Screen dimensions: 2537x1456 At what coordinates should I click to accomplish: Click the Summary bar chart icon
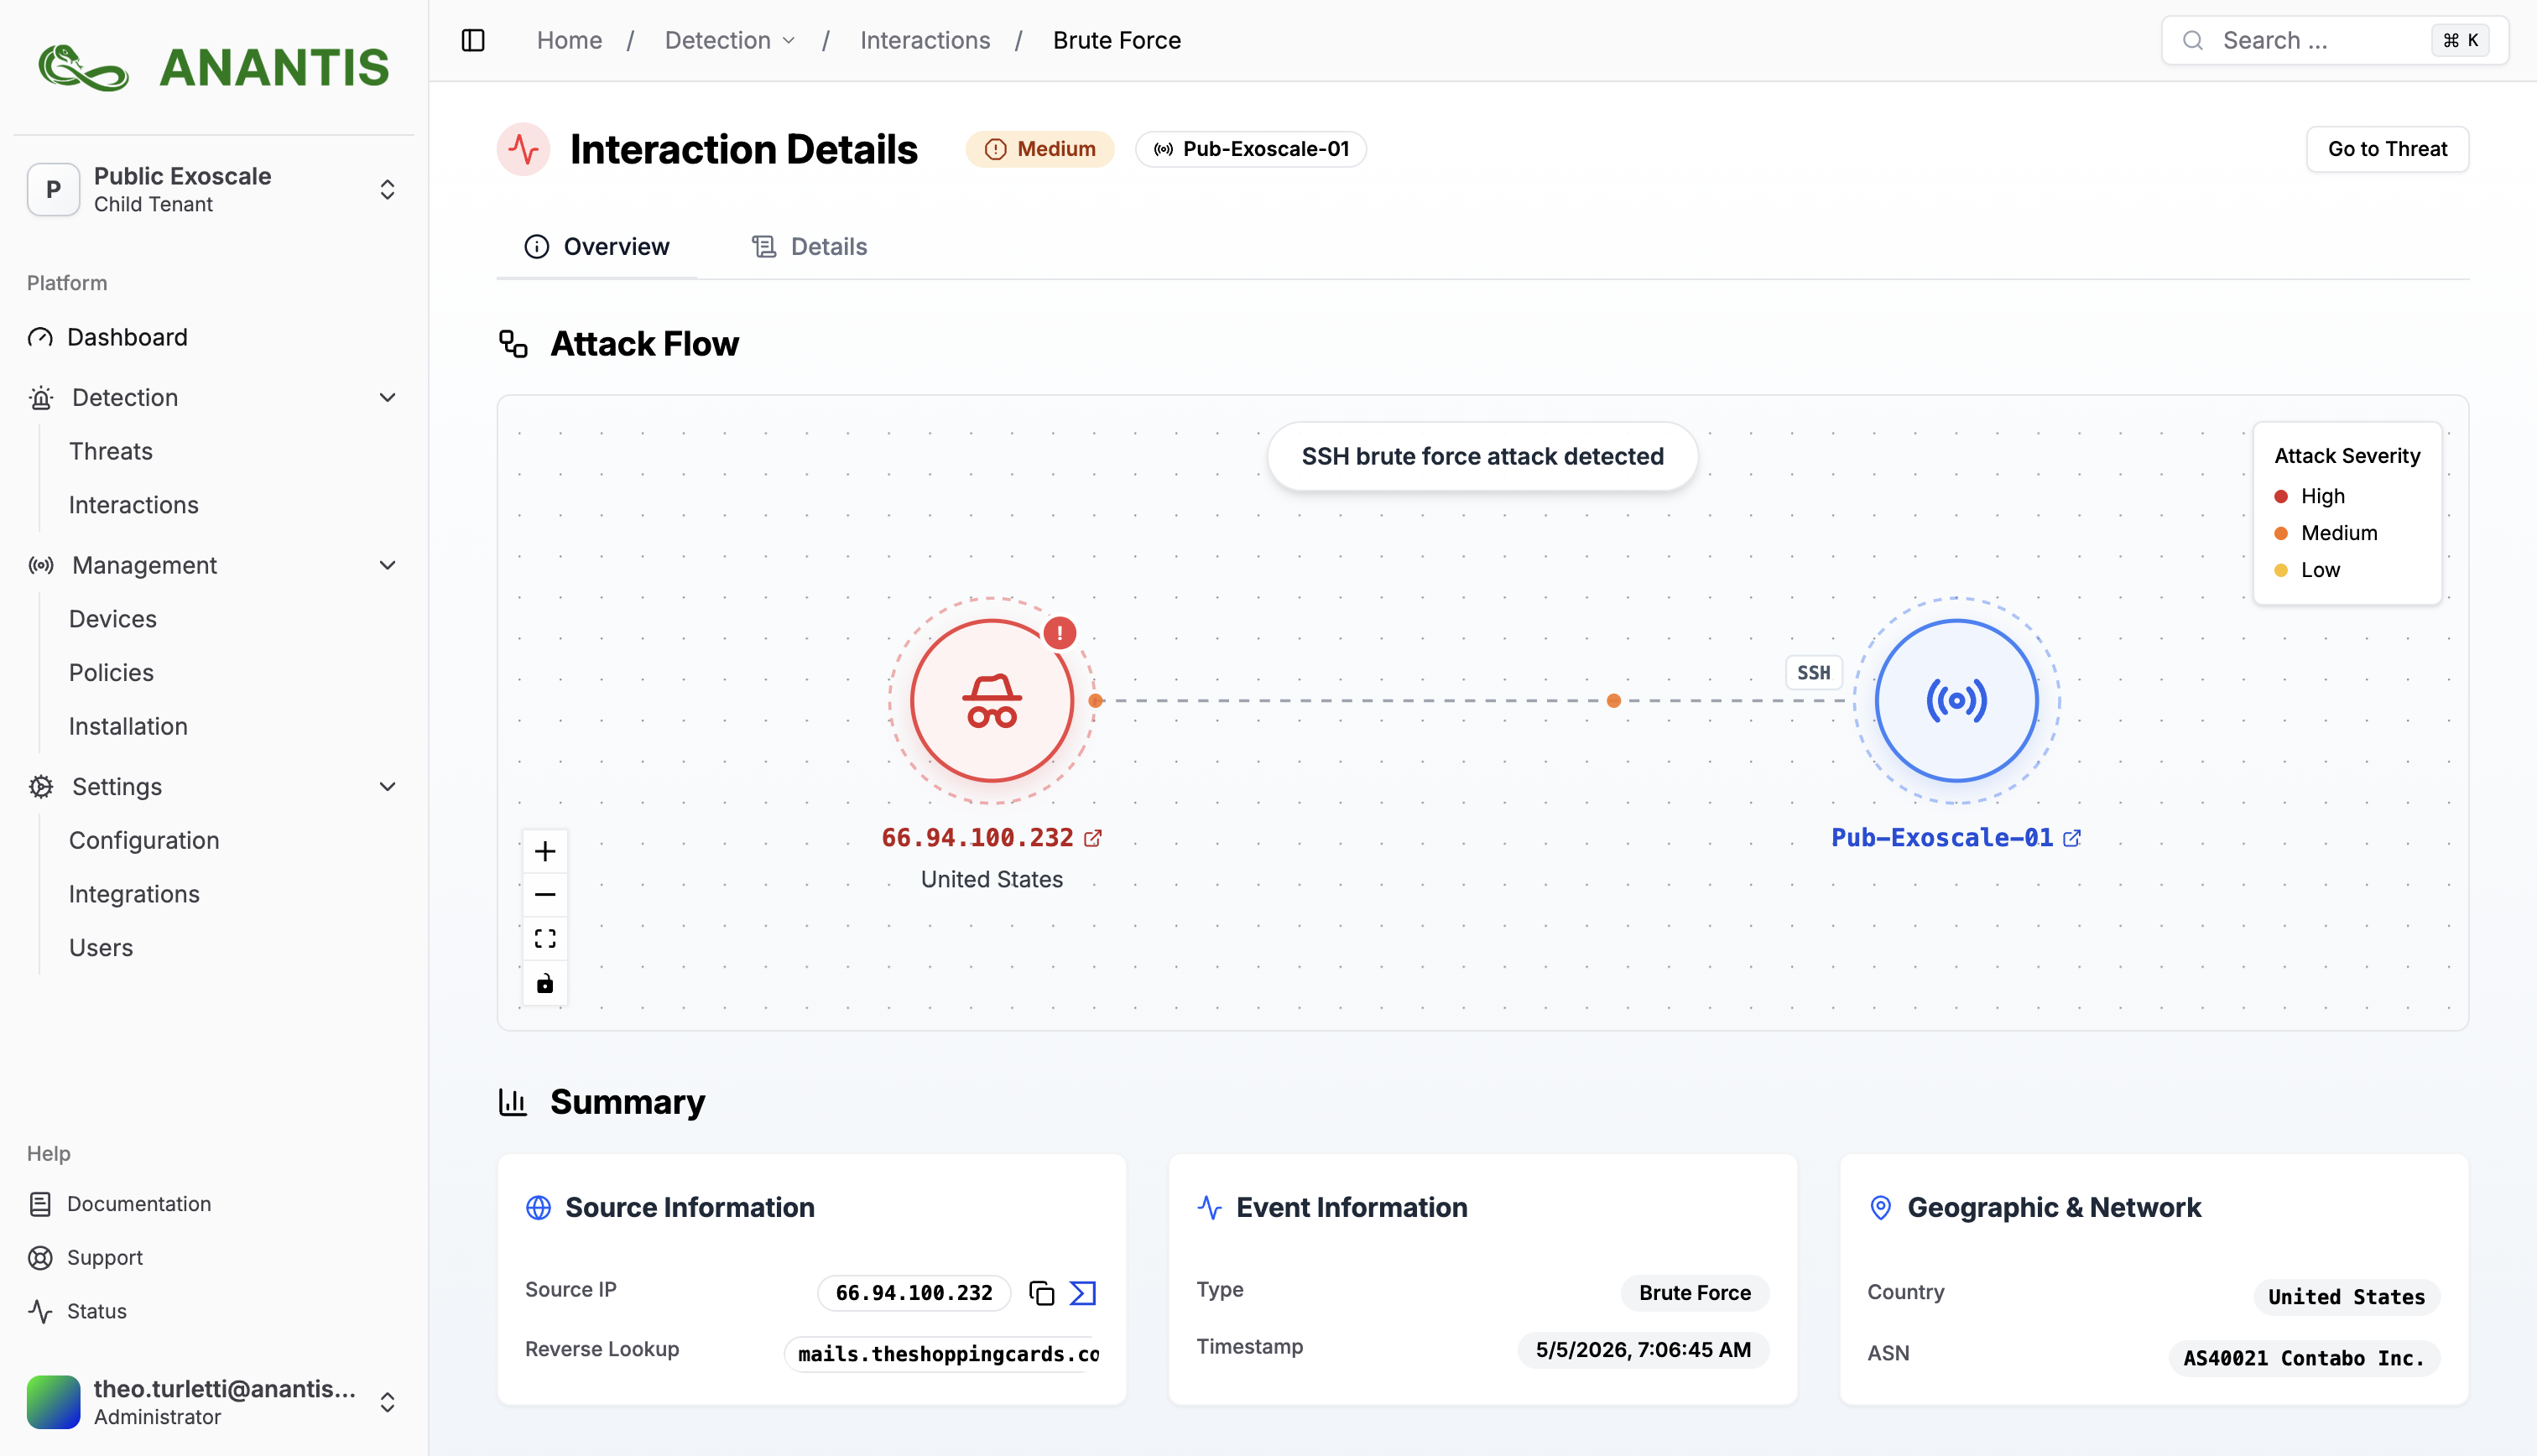click(513, 1102)
